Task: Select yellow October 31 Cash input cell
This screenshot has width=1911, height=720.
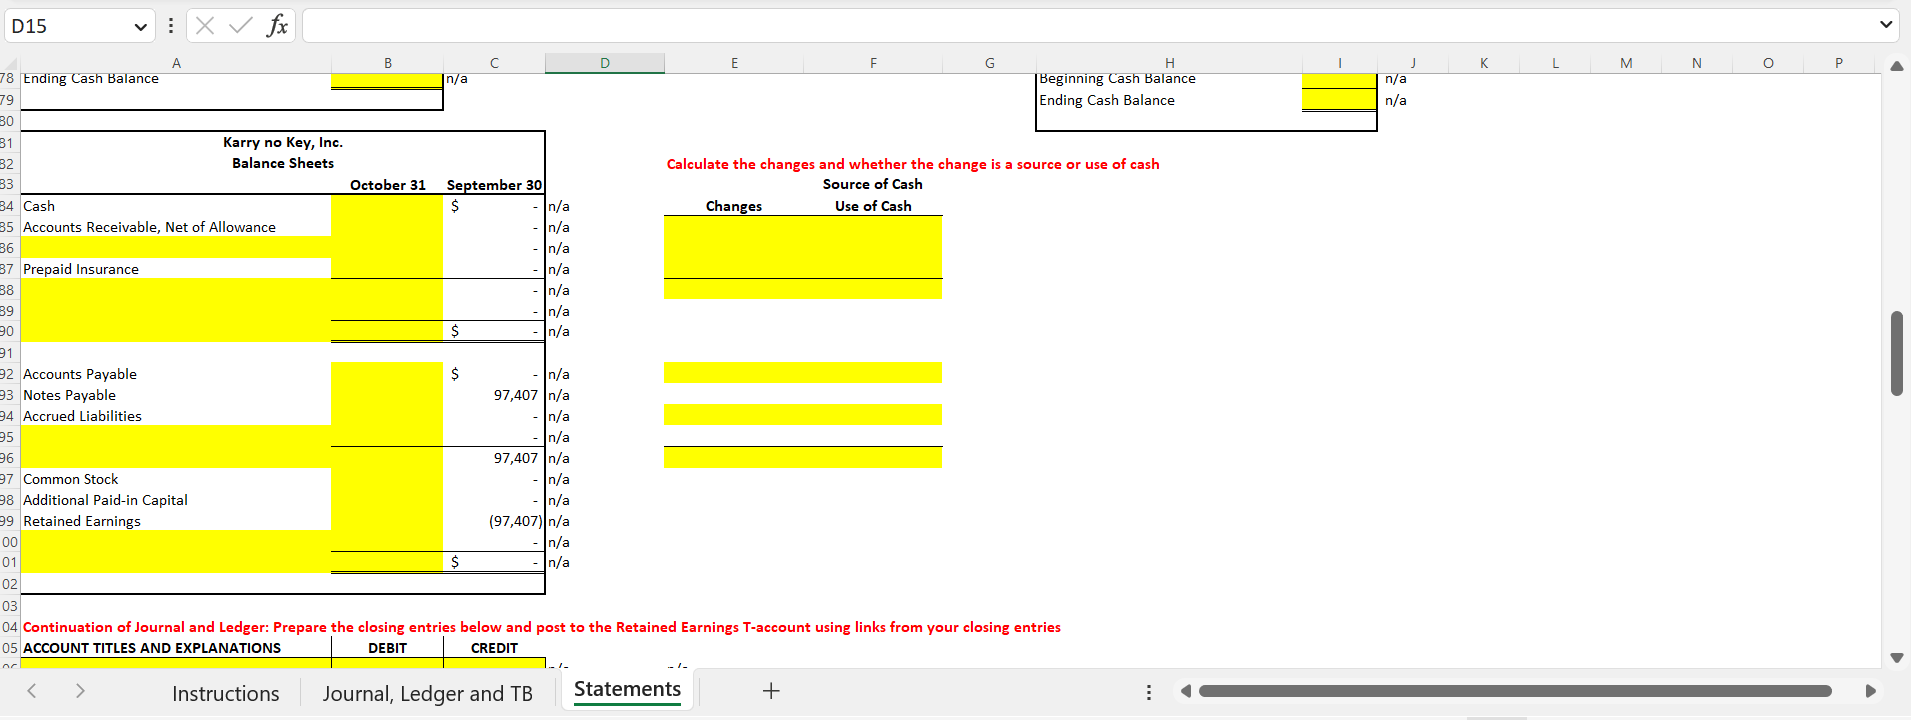Action: coord(387,206)
